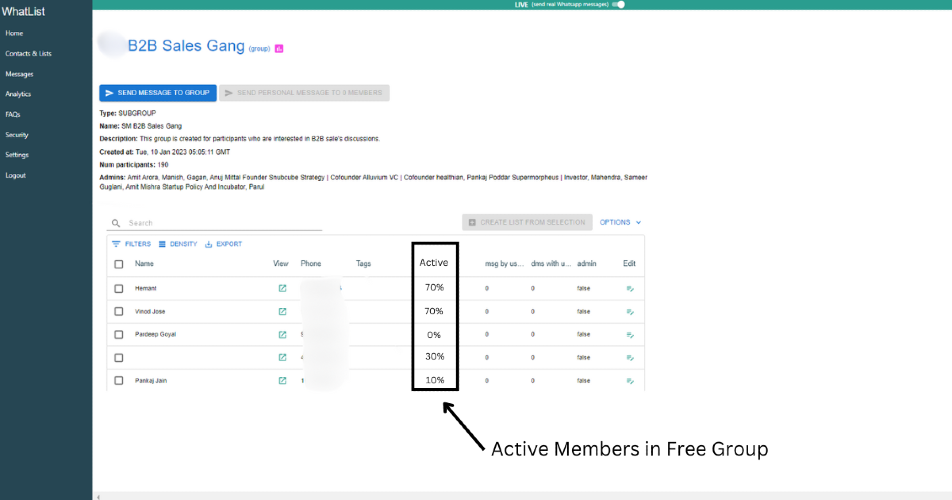Image resolution: width=952 pixels, height=500 pixels.
Task: Go to Home in sidebar
Action: (14, 33)
